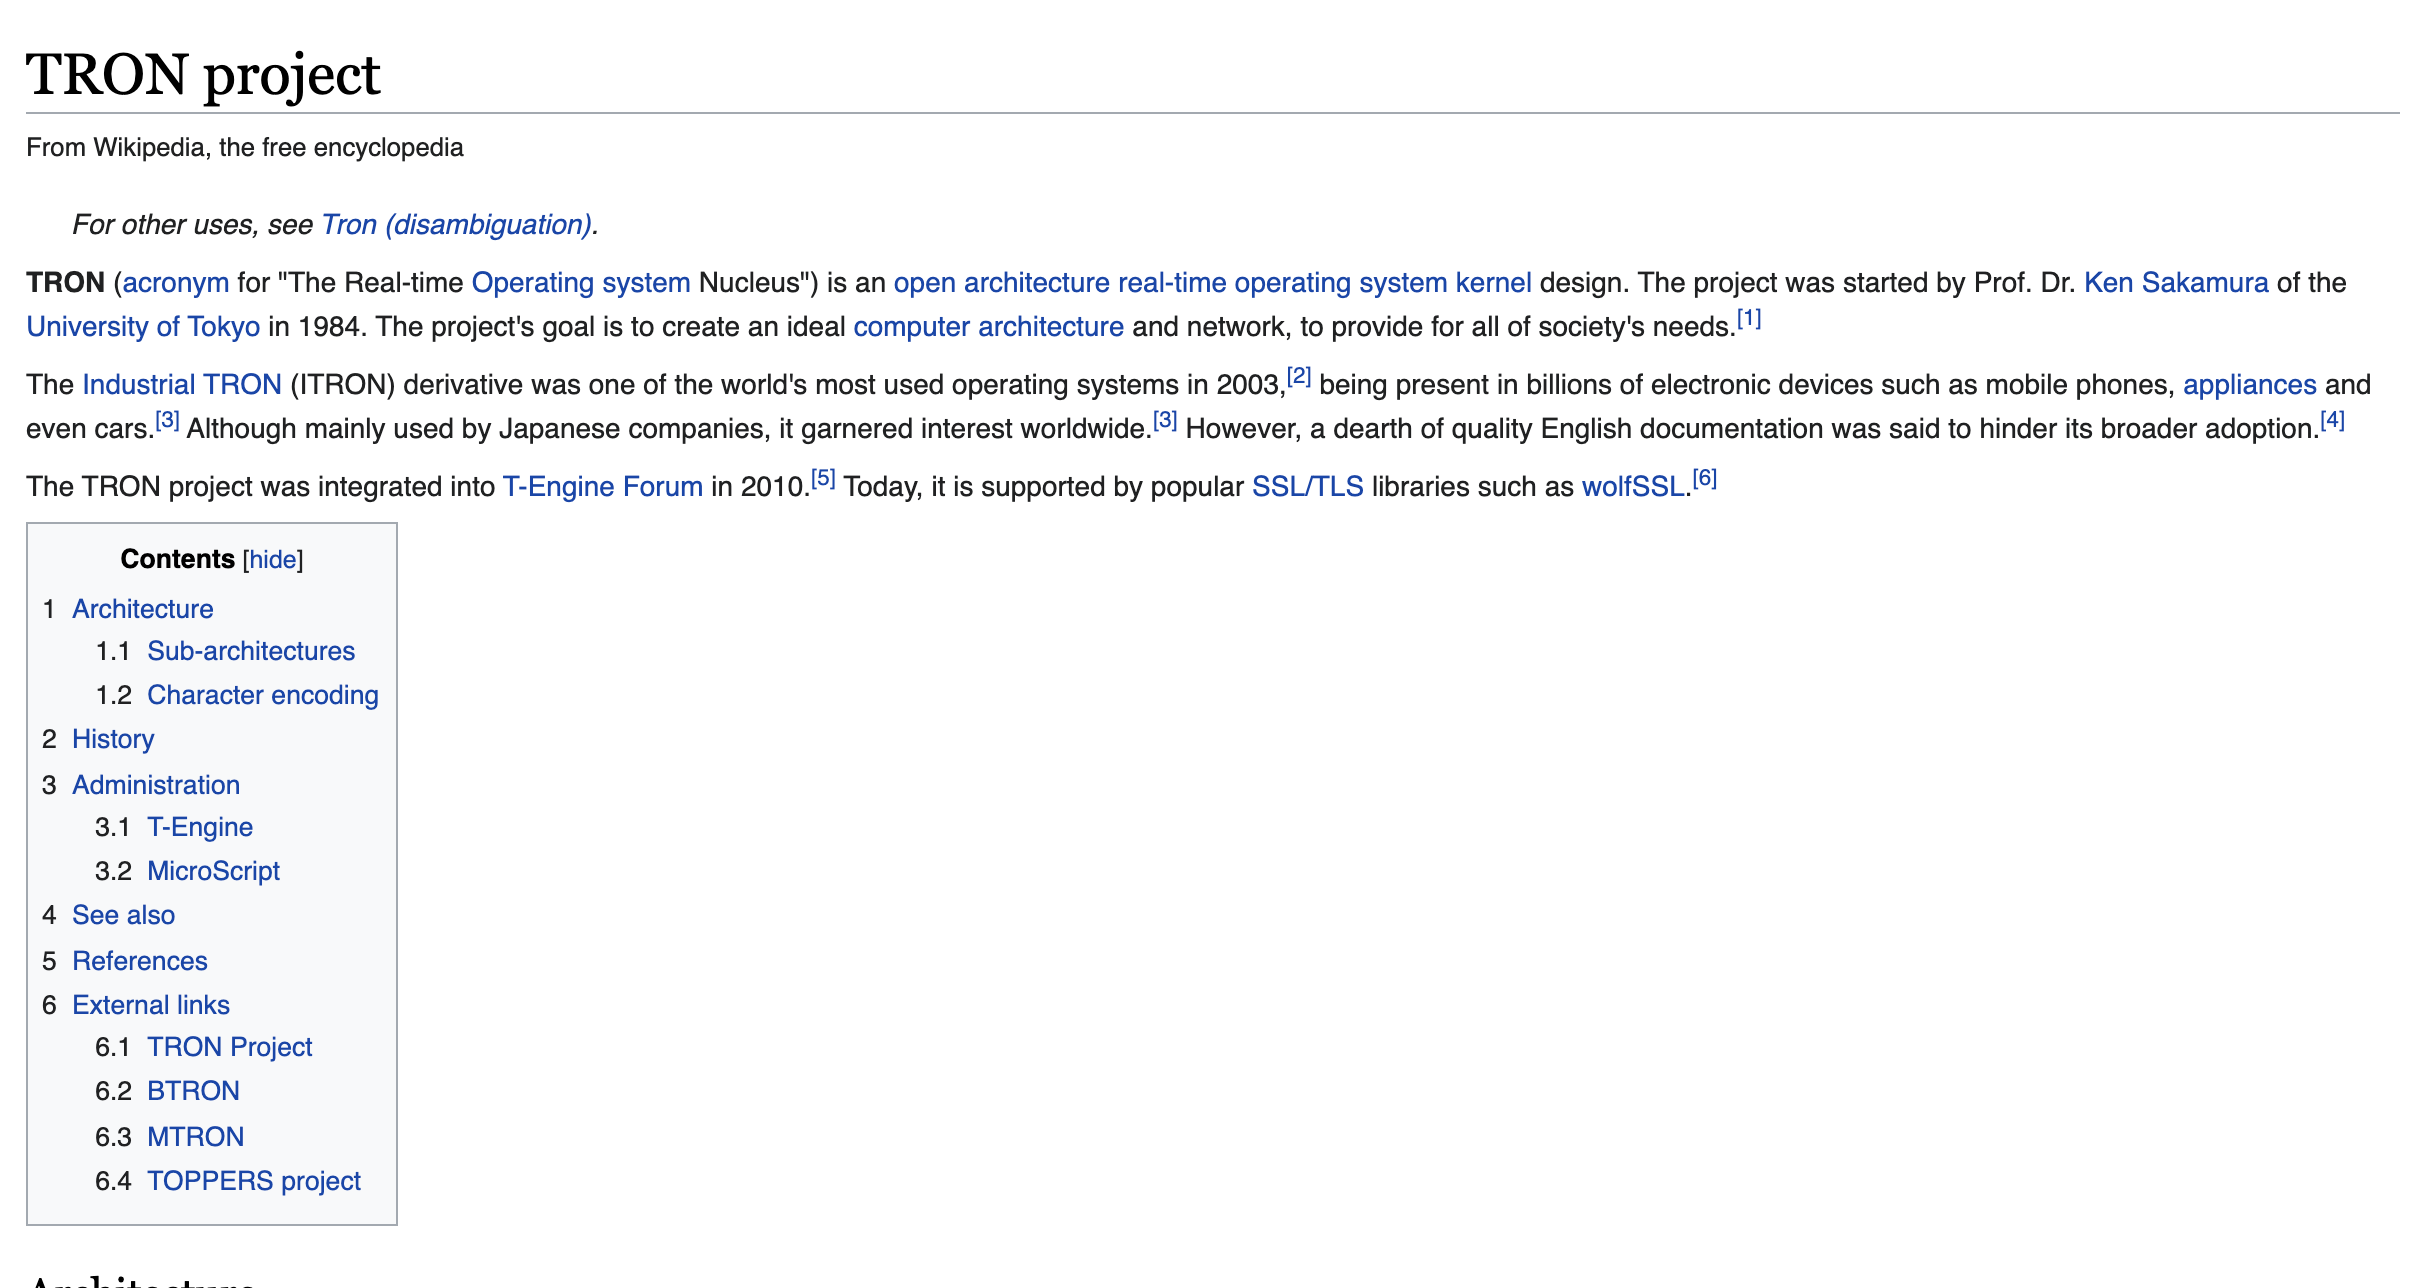
Task: Jump to citation [5]
Action: [823, 479]
